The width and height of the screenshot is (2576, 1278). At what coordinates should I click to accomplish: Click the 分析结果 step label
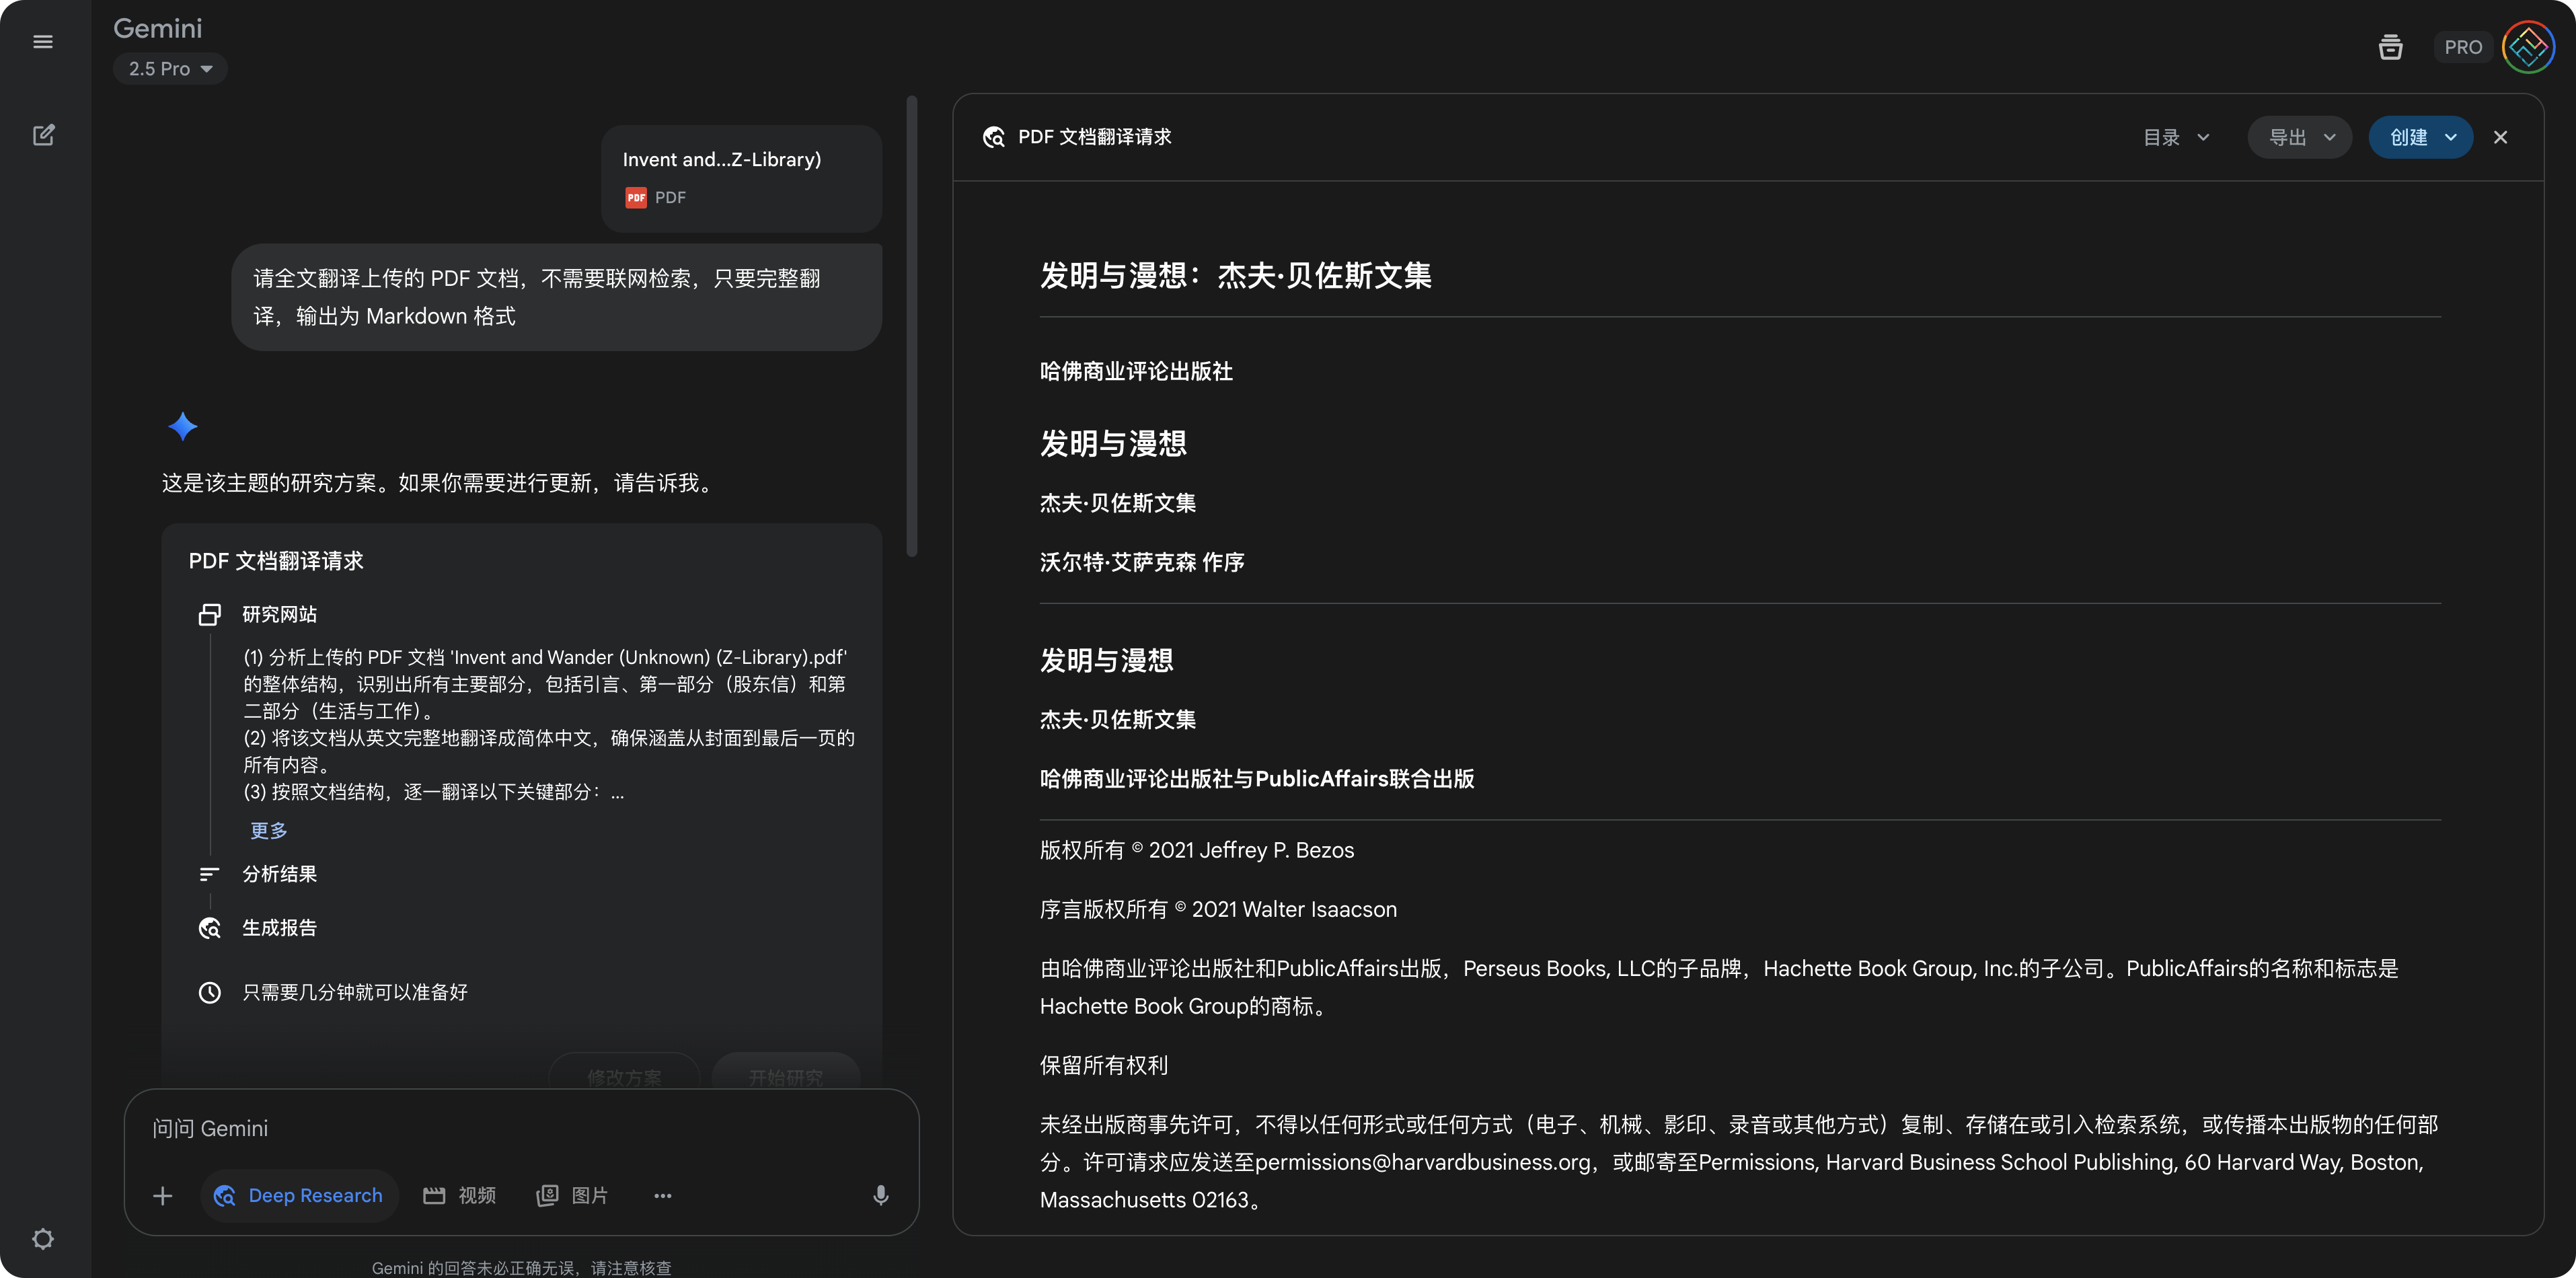pyautogui.click(x=279, y=874)
